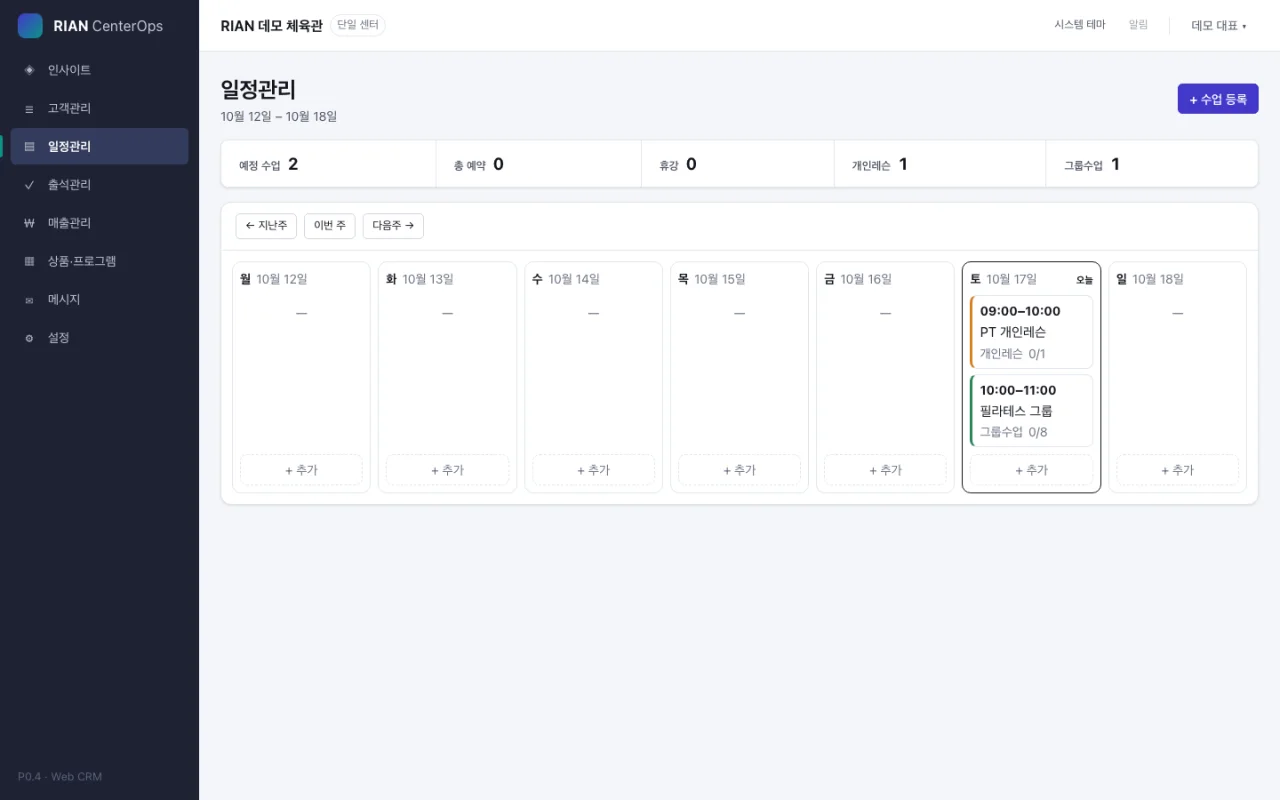Click the 휴강 stat

738,164
